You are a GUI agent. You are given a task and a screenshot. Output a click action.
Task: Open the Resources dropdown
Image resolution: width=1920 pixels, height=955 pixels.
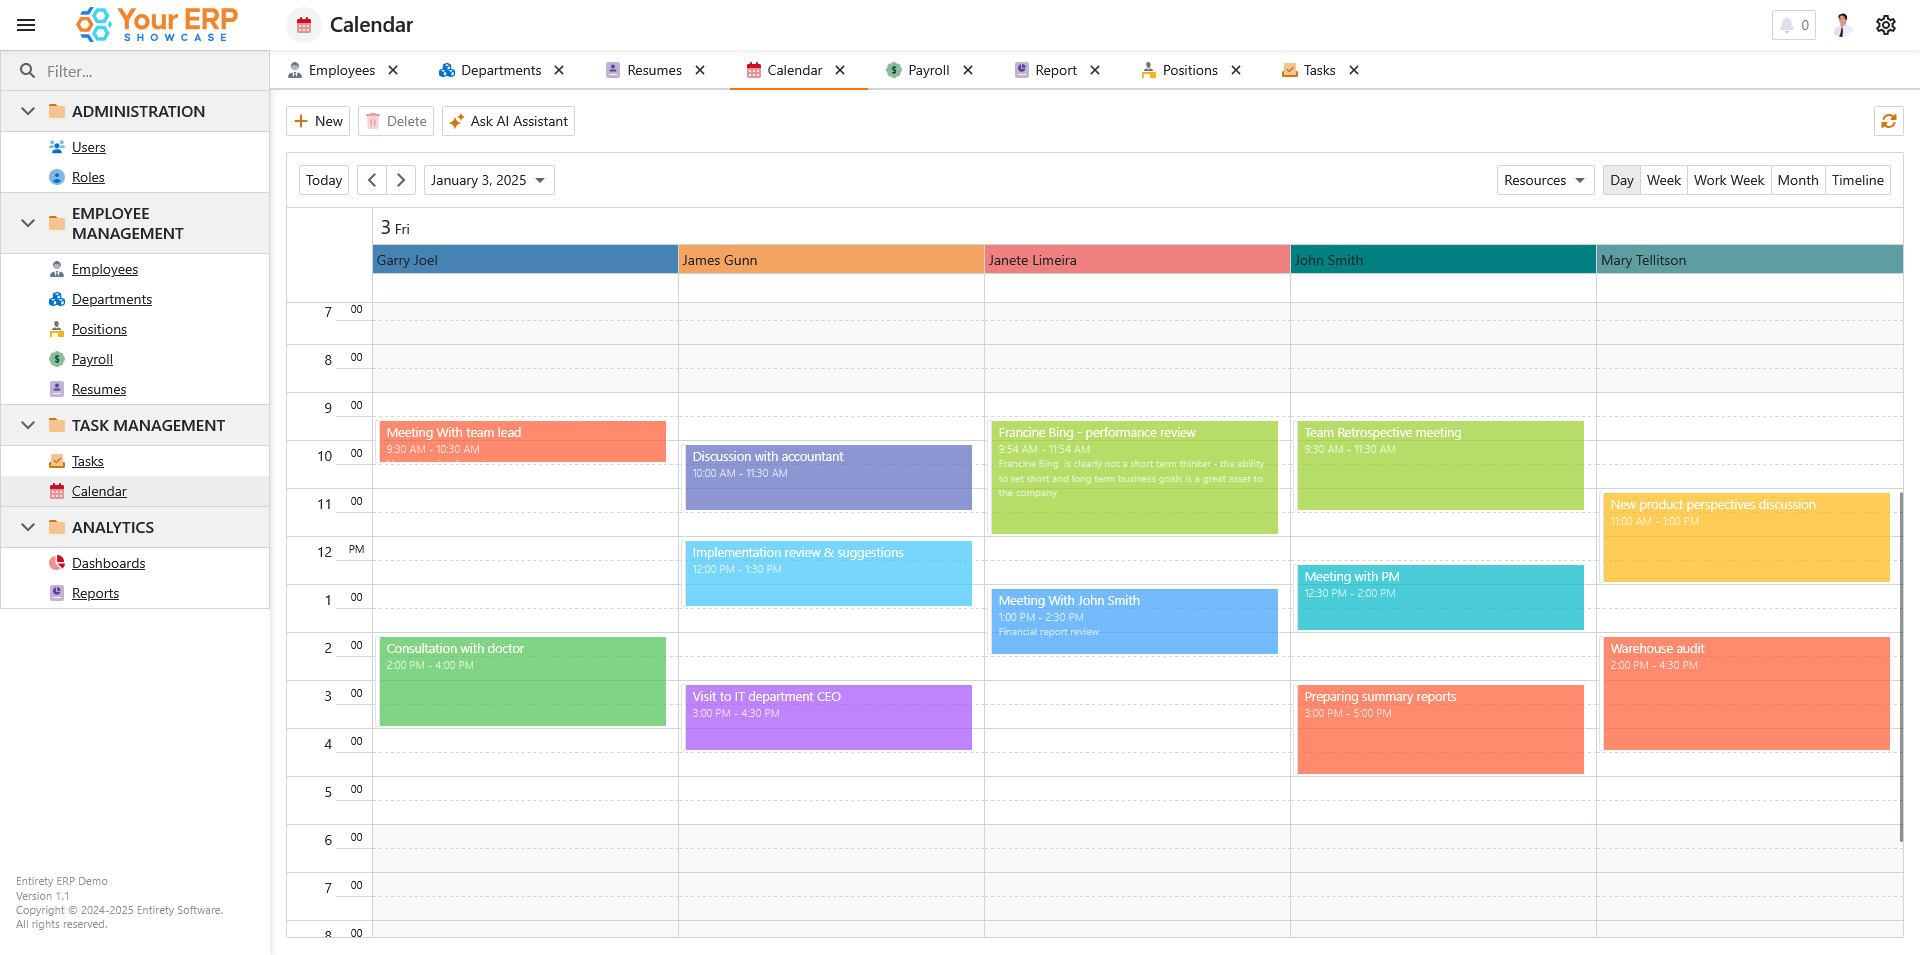tap(1545, 180)
